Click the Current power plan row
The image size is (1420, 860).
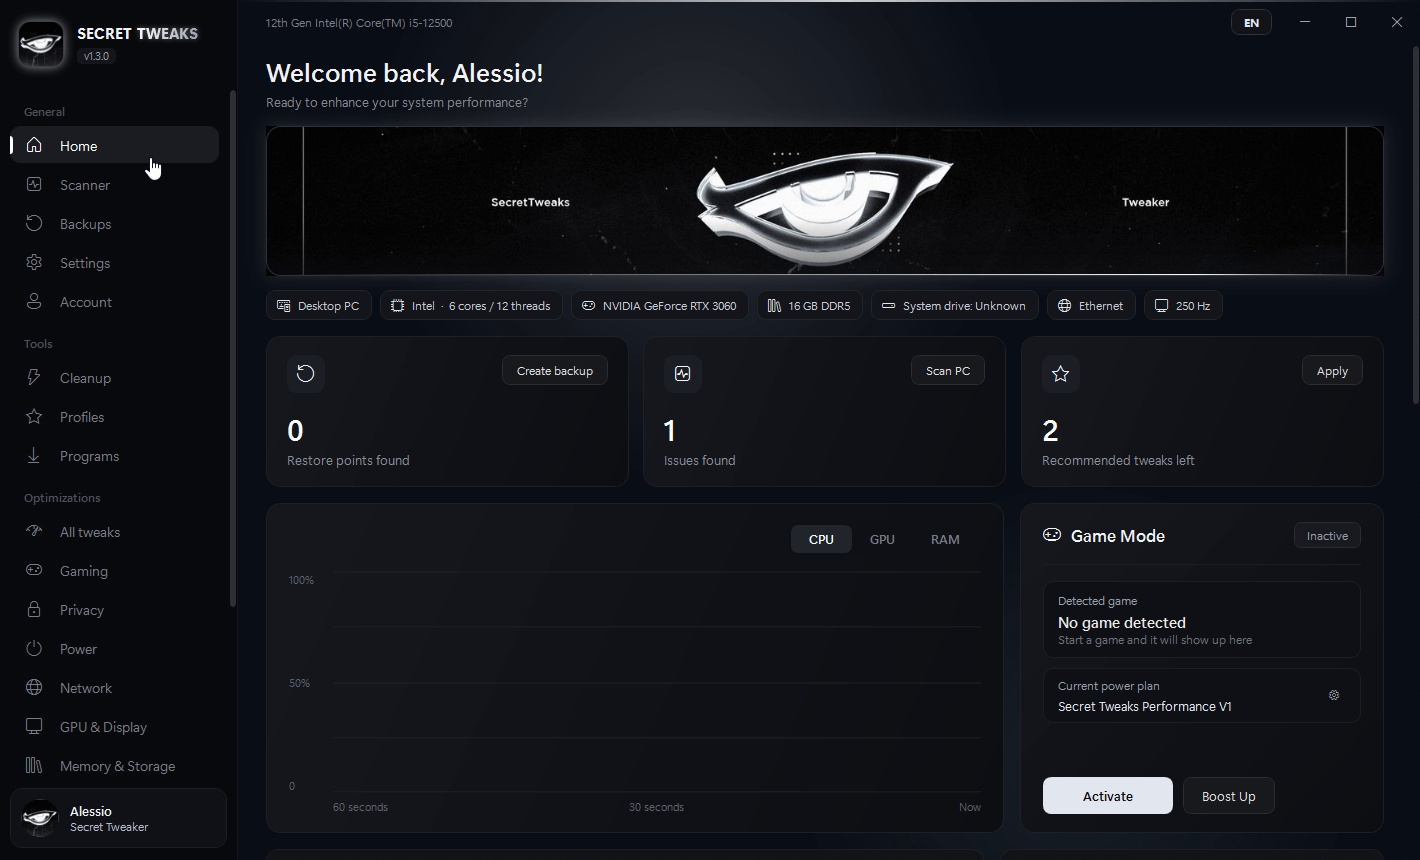(x=1202, y=695)
